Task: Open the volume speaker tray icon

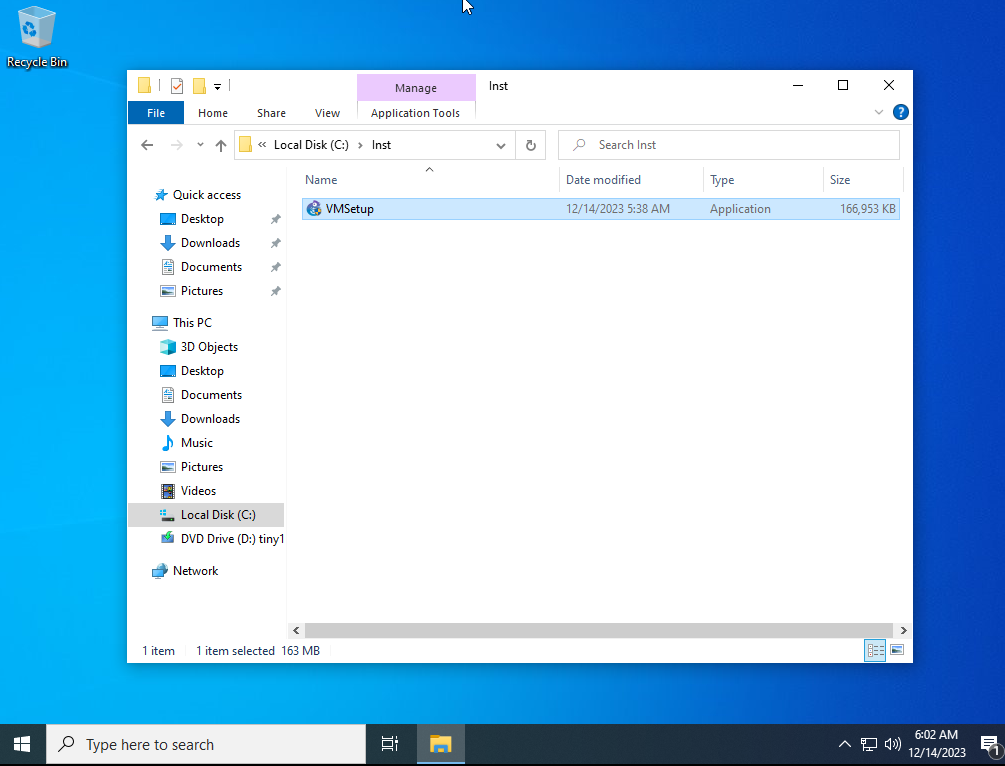Action: pos(892,744)
